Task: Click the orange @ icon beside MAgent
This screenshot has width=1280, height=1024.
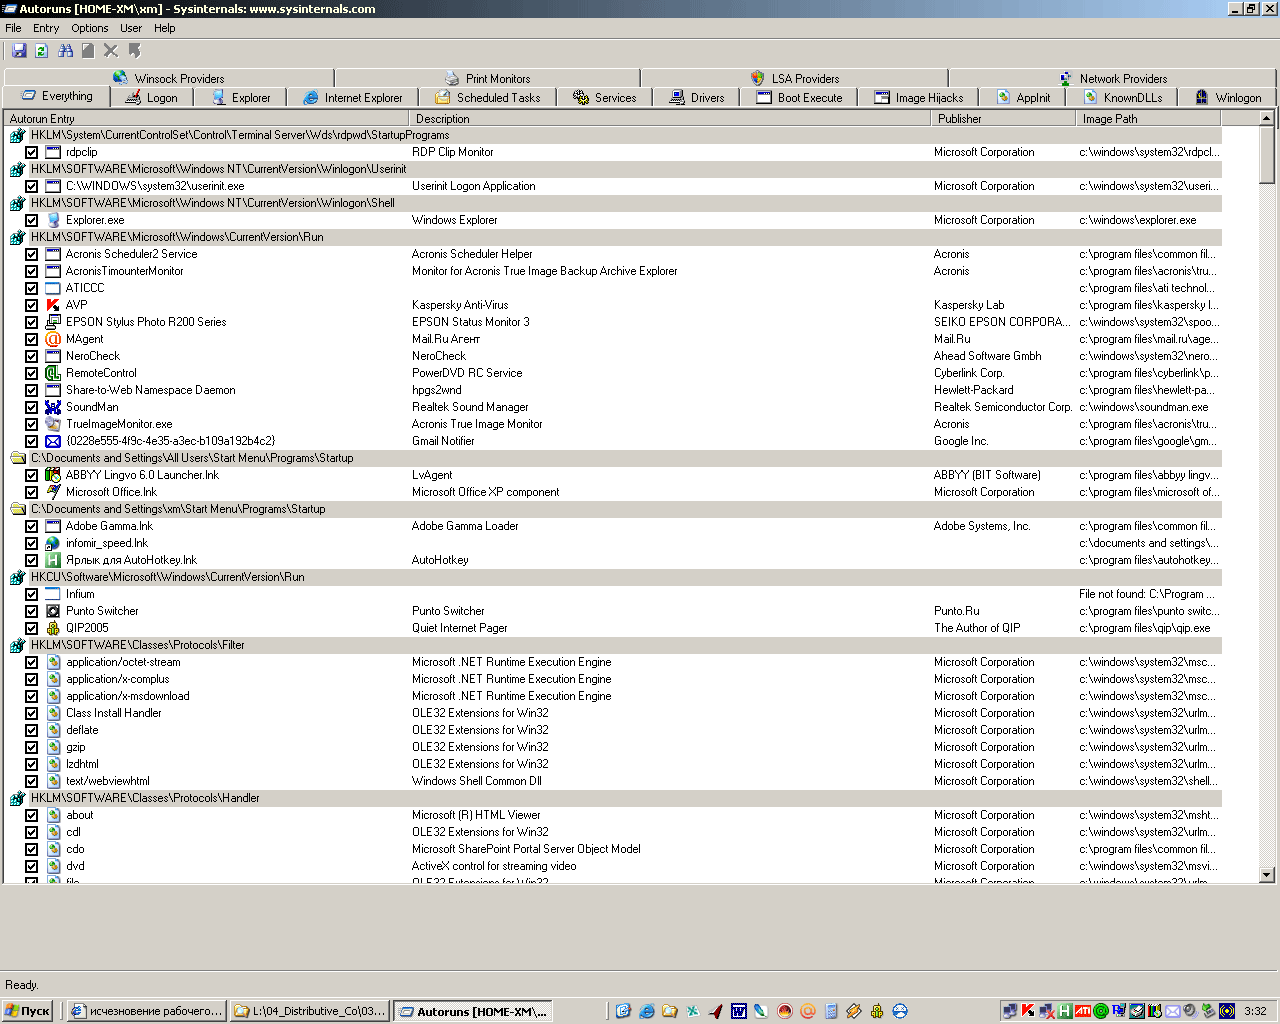Action: (x=53, y=339)
